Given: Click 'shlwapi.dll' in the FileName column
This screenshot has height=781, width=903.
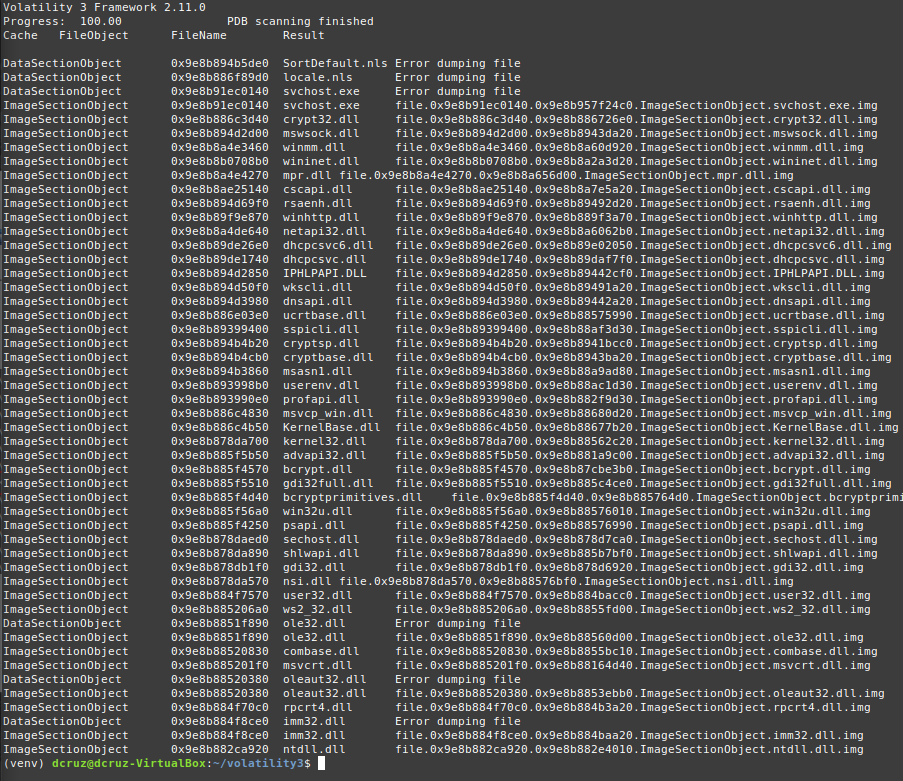Looking at the screenshot, I should tap(321, 553).
